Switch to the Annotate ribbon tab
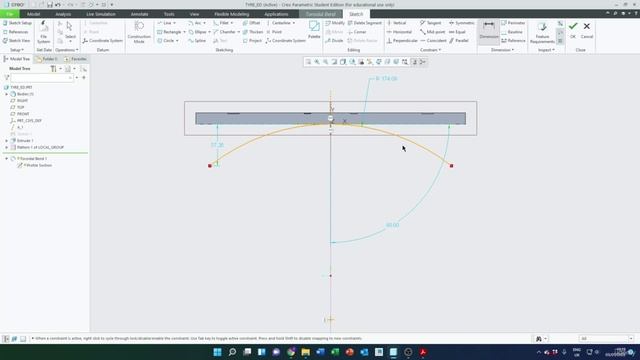The height and width of the screenshot is (360, 640). (x=139, y=14)
